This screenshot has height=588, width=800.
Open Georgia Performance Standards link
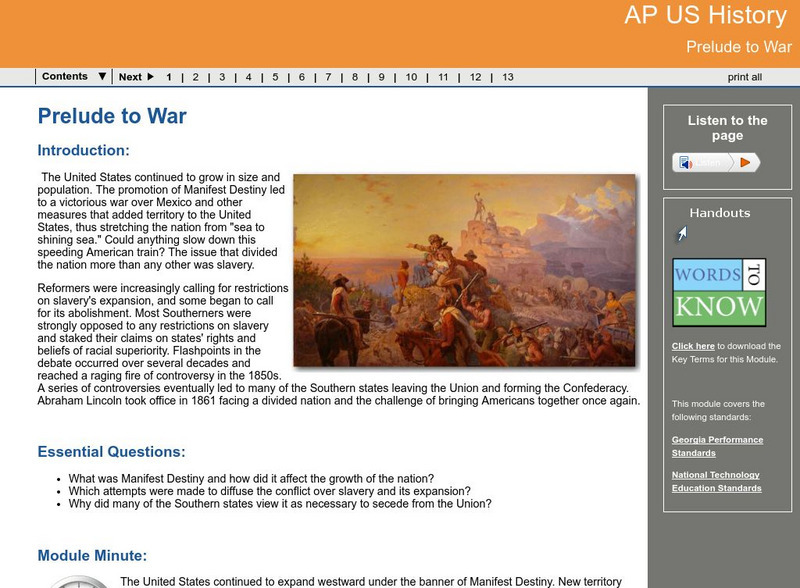717,446
